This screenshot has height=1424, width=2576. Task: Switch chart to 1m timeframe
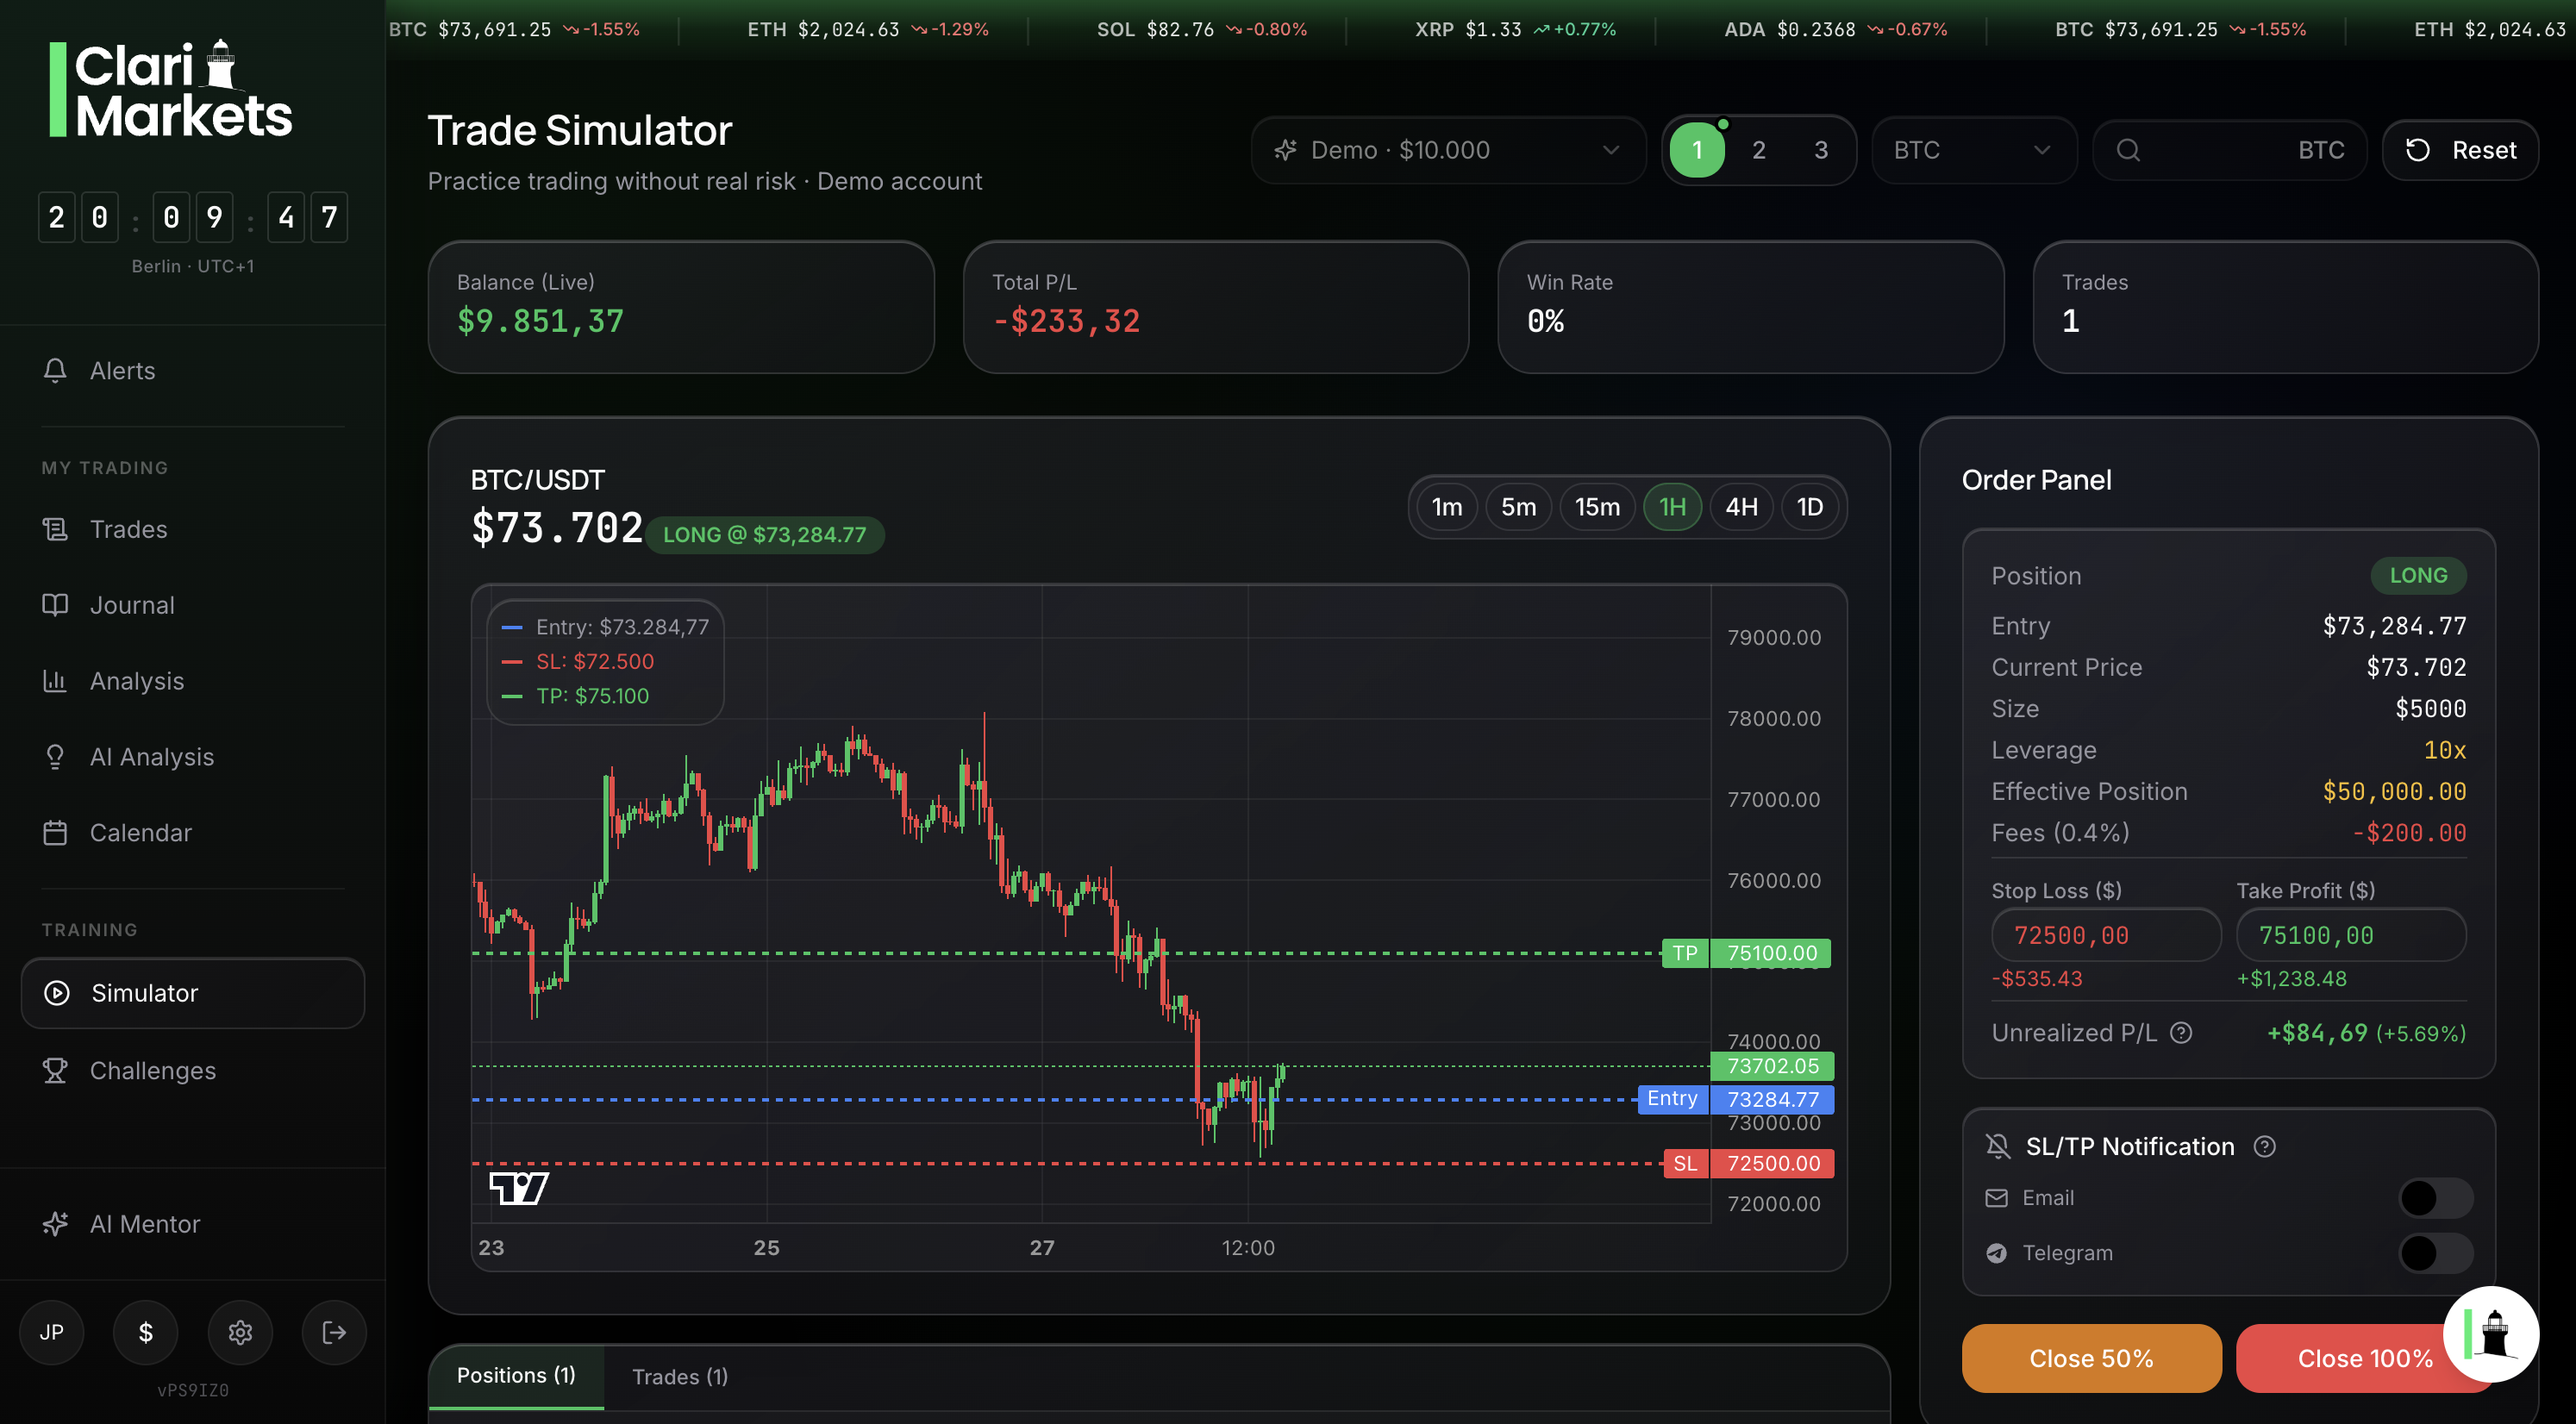1447,507
